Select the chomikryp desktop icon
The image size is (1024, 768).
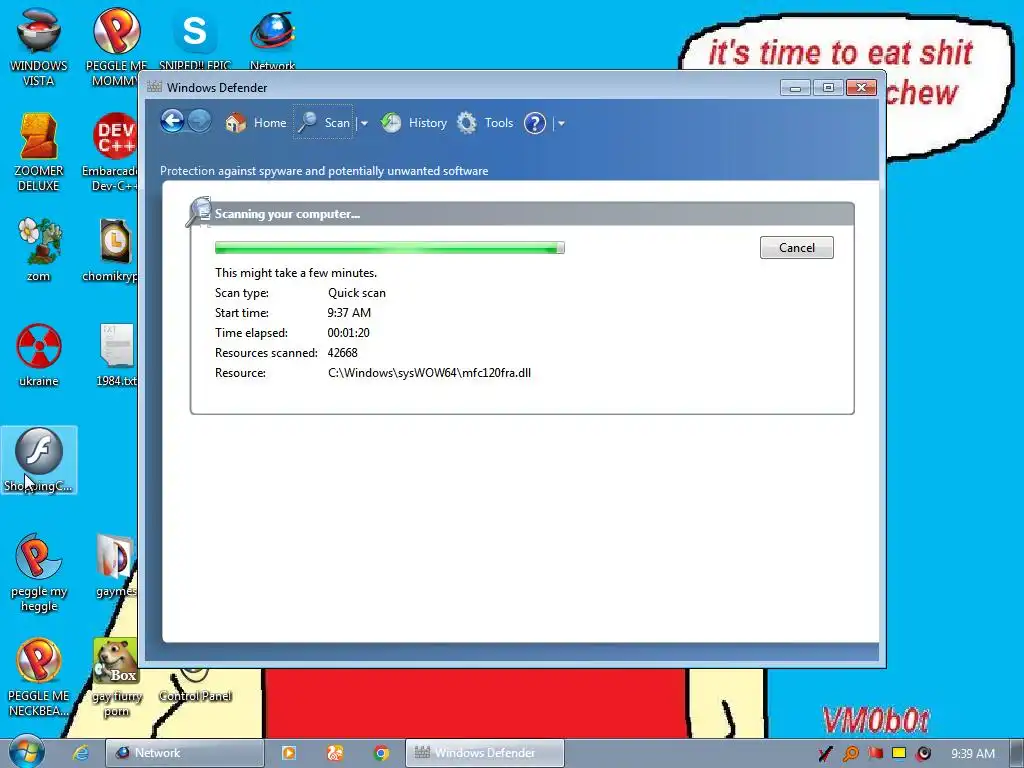111,249
